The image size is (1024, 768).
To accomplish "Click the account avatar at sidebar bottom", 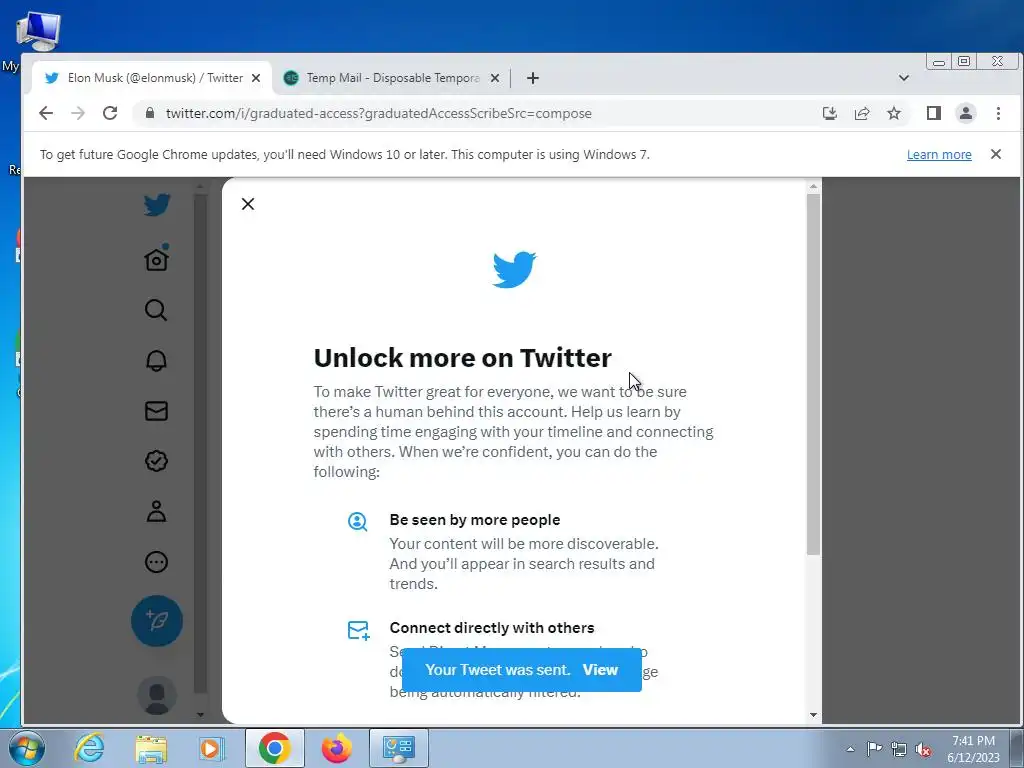I will [x=157, y=695].
